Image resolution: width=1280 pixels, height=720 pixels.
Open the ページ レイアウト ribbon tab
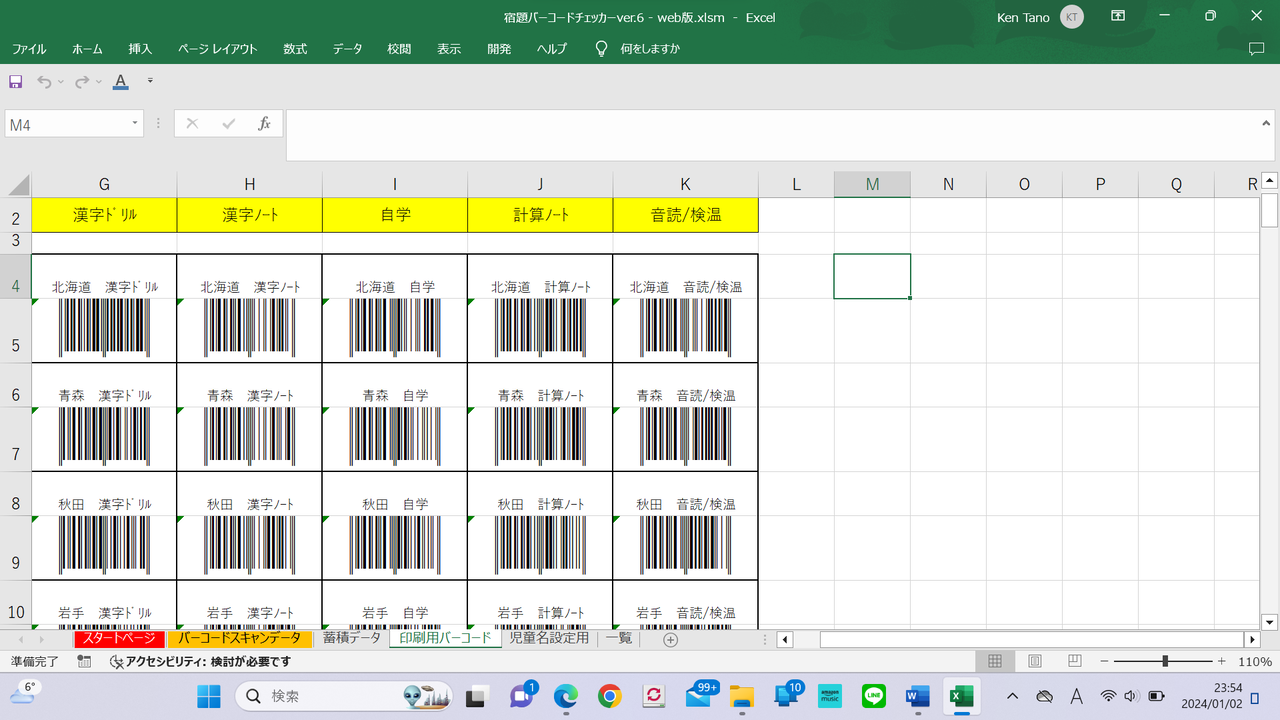218,48
